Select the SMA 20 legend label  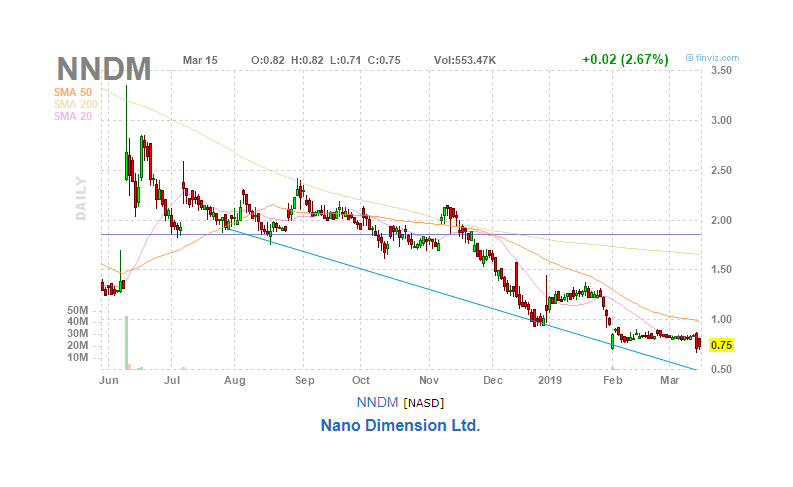pyautogui.click(x=73, y=116)
